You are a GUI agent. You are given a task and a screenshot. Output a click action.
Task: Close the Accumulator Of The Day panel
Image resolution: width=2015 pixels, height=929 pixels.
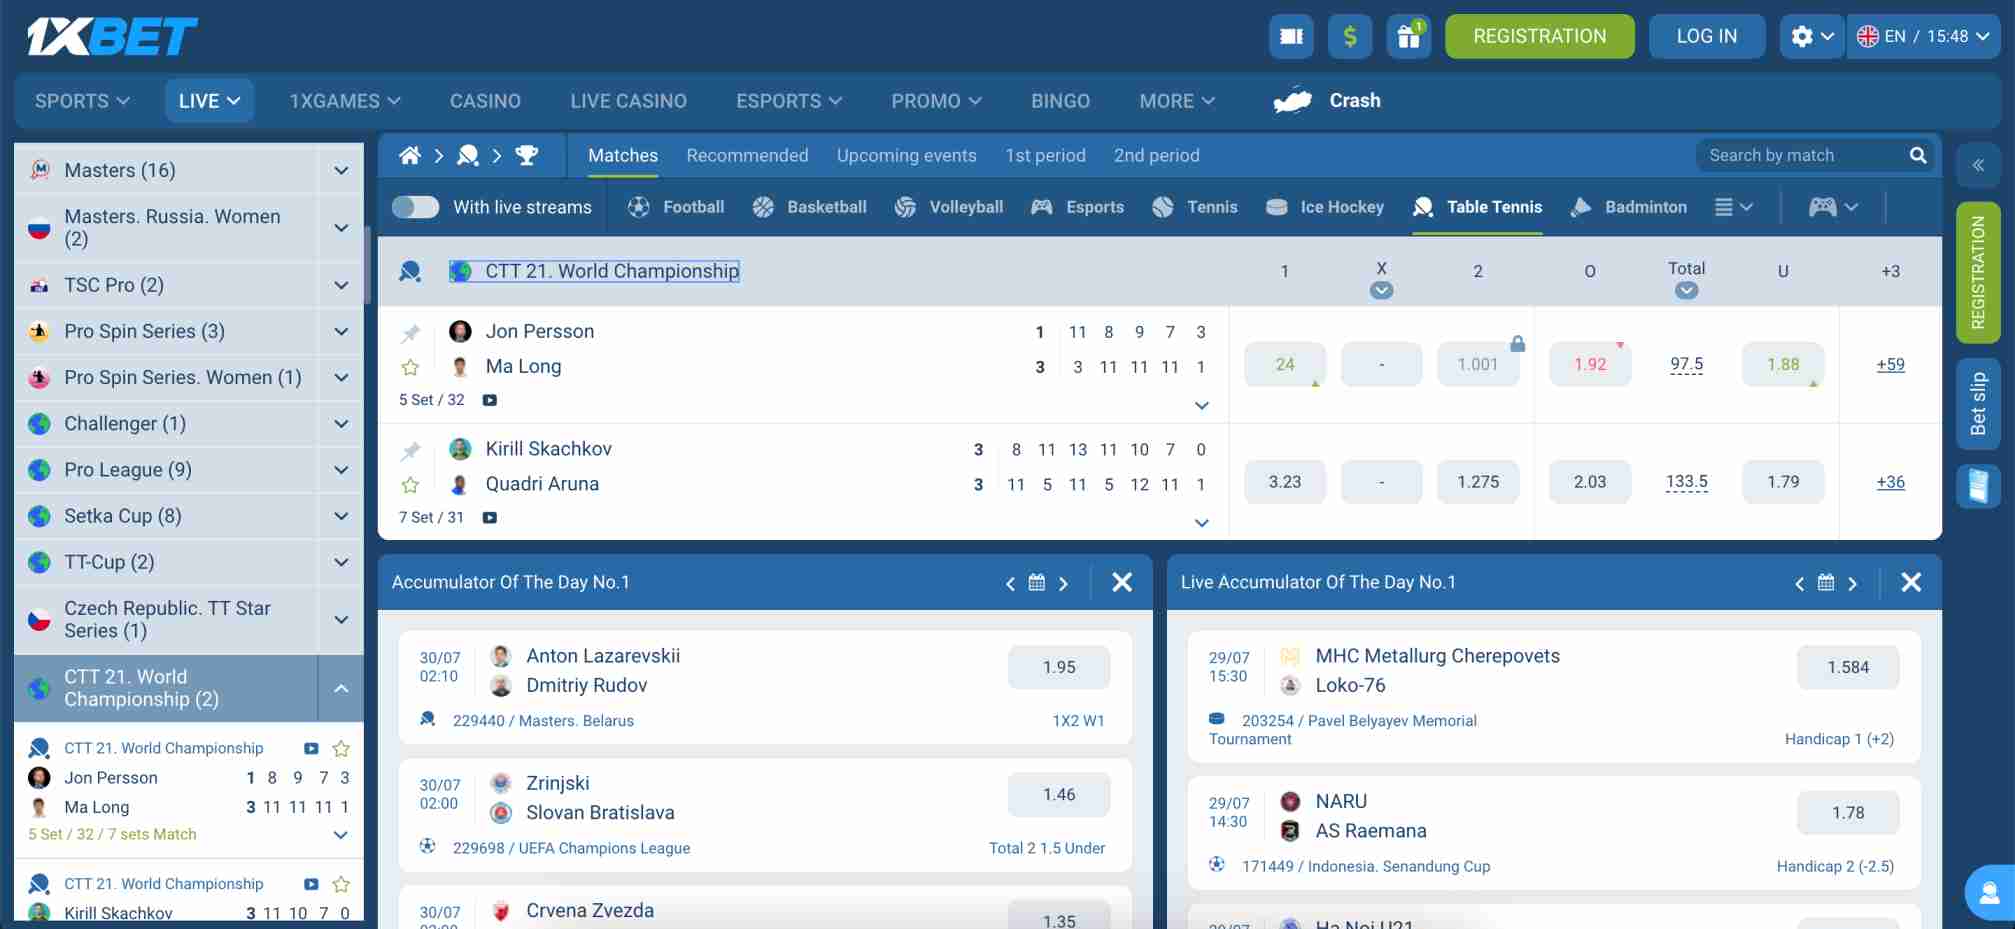pyautogui.click(x=1122, y=583)
